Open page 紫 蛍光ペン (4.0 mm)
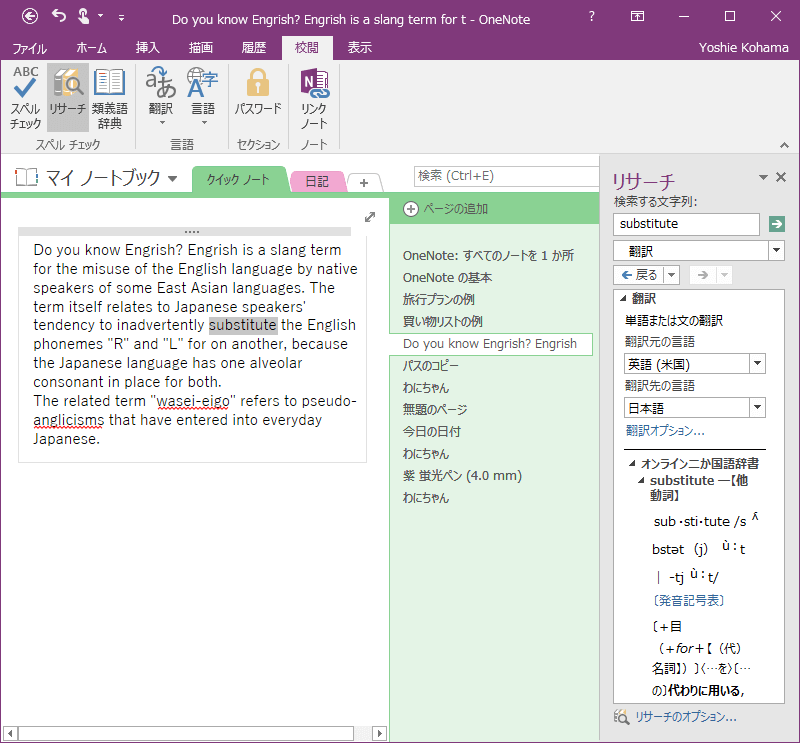This screenshot has width=800, height=743. 462,476
